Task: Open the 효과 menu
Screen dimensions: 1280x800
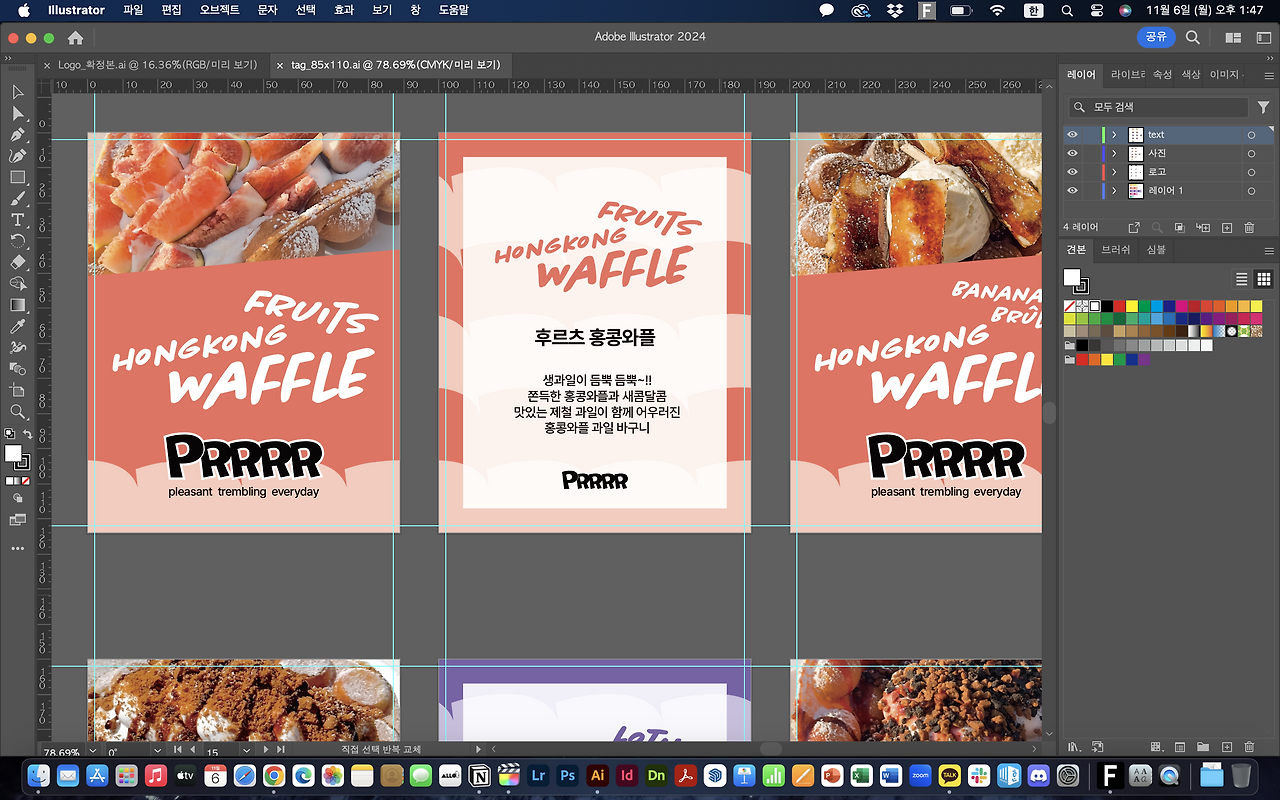Action: point(344,10)
